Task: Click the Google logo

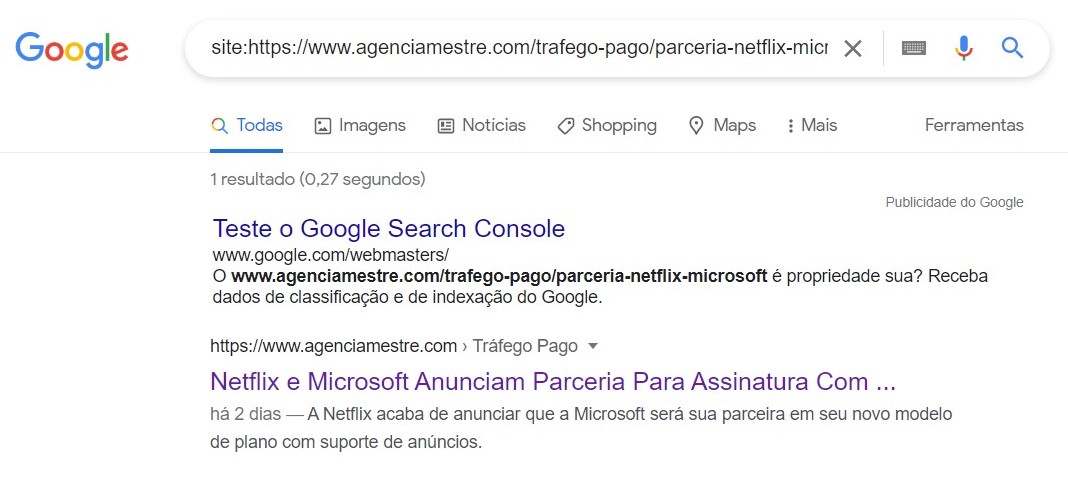Action: (x=72, y=48)
